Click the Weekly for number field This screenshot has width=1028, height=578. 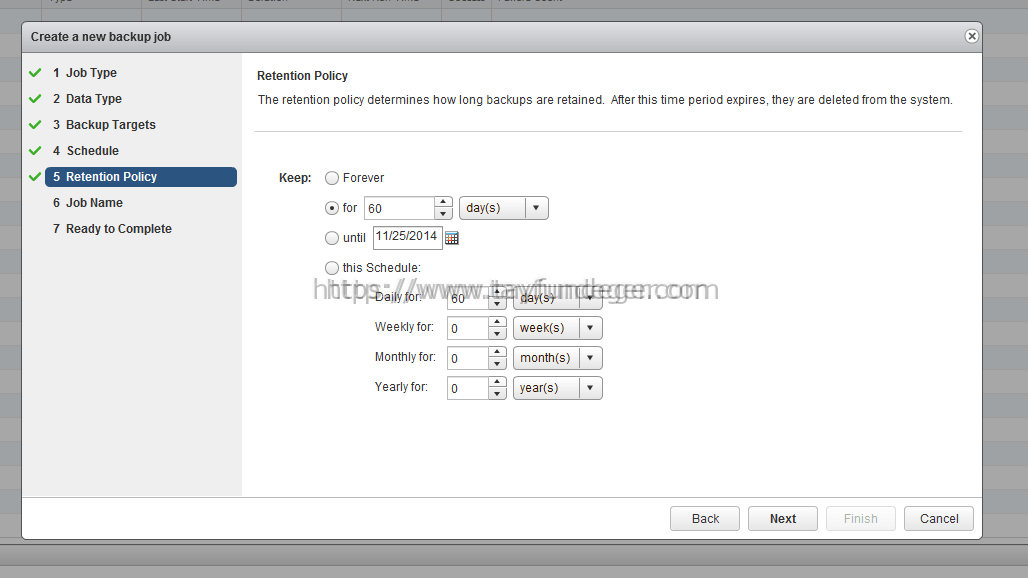click(x=467, y=328)
